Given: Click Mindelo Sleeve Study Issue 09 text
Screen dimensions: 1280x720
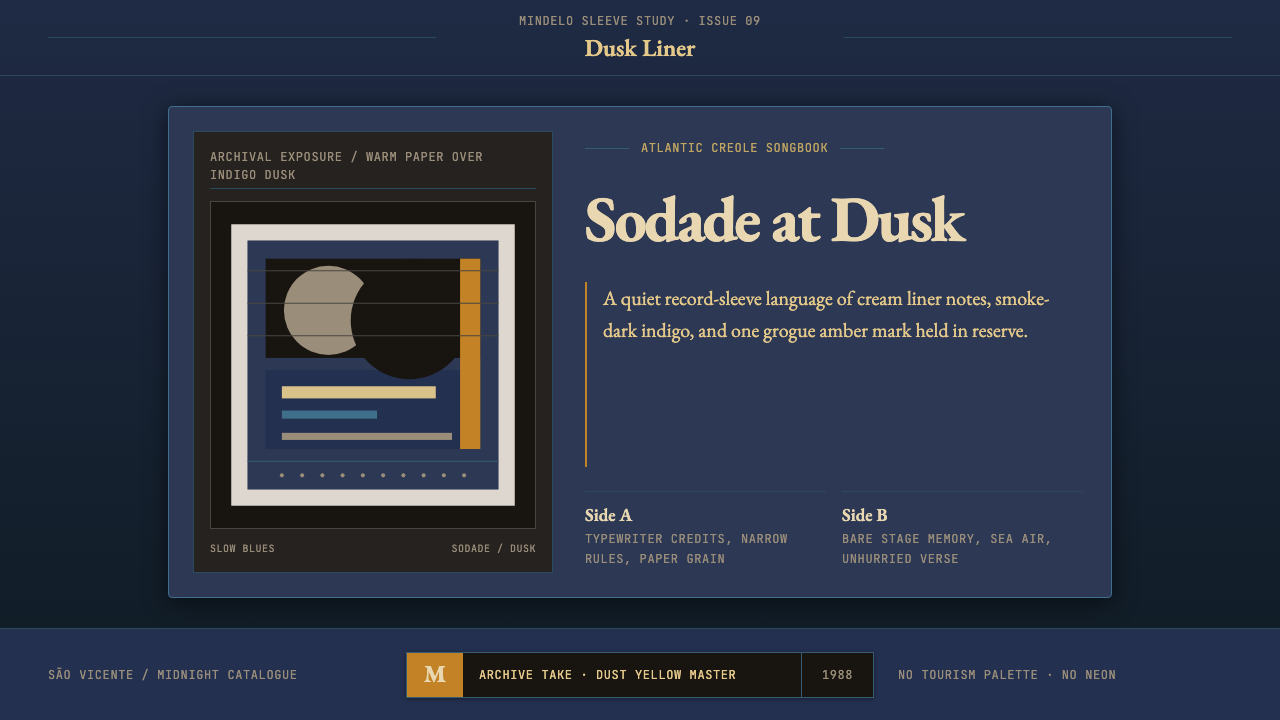Looking at the screenshot, I should pyautogui.click(x=640, y=21).
